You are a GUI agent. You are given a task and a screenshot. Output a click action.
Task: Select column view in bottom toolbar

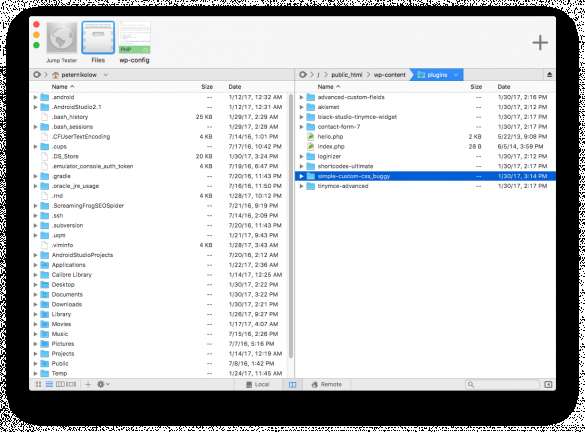(60, 384)
